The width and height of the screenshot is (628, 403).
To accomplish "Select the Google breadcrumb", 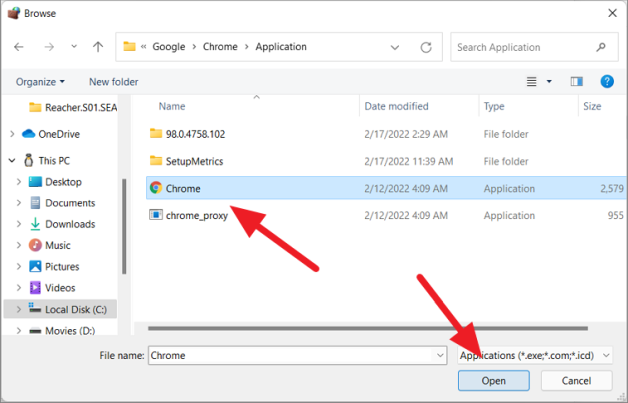I will pyautogui.click(x=169, y=47).
